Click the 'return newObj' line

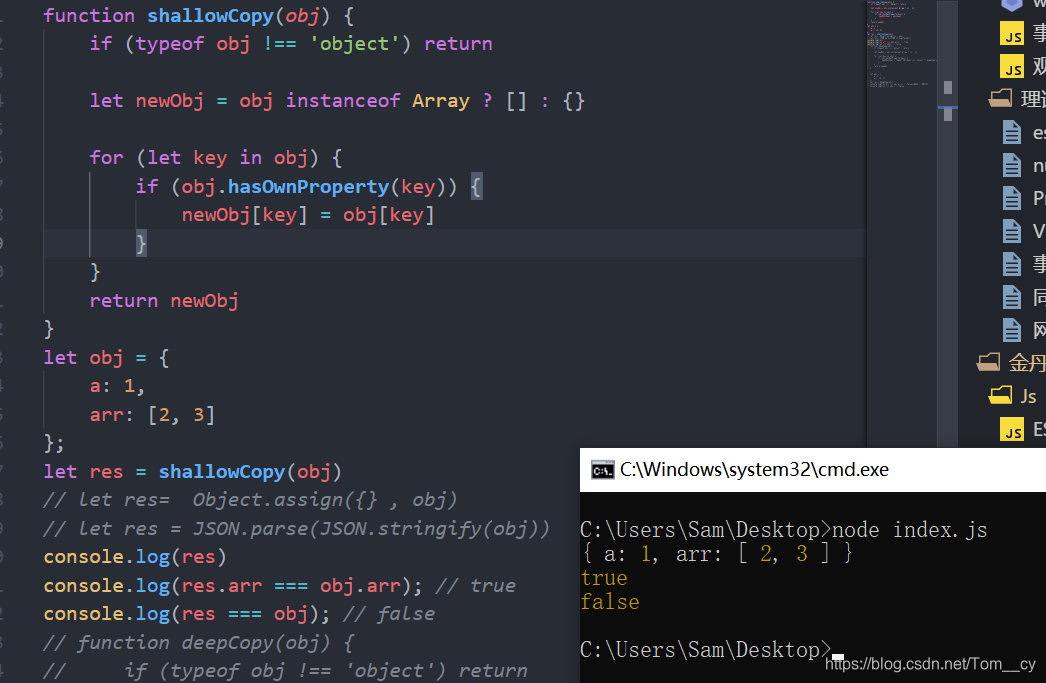[x=164, y=301]
